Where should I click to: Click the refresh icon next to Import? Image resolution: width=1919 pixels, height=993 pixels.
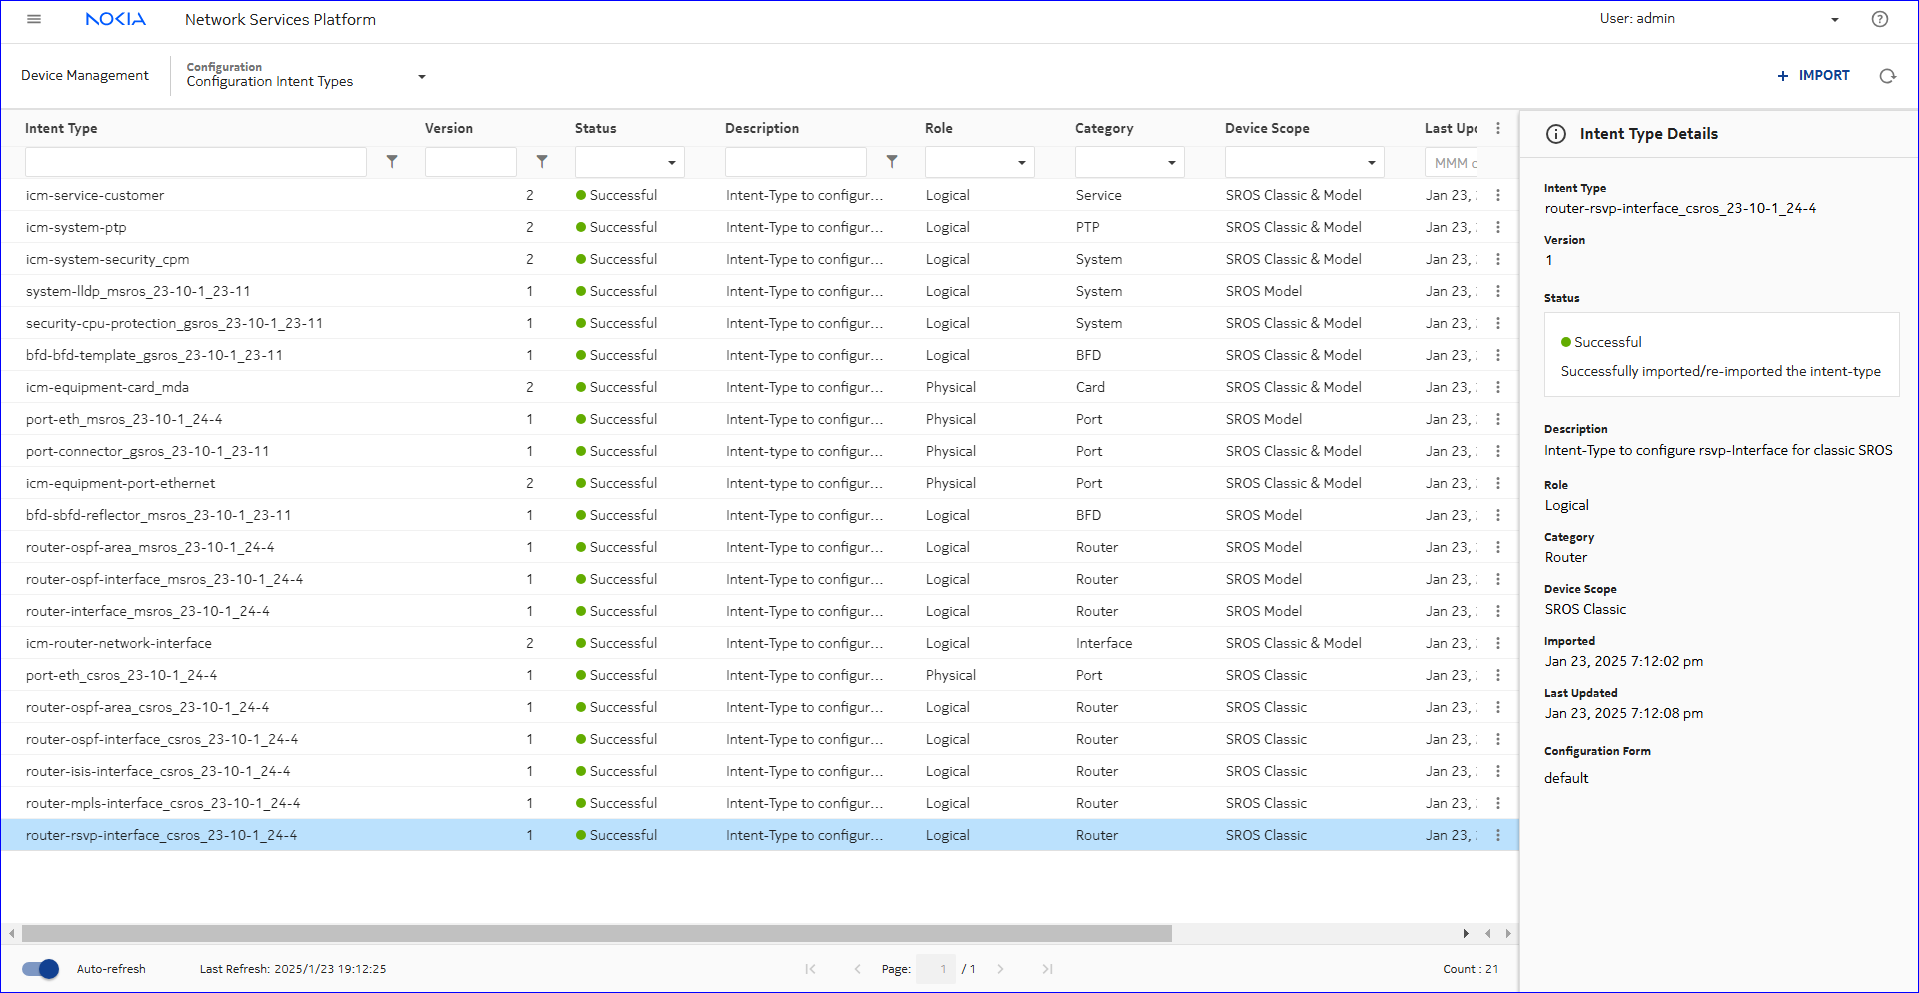tap(1887, 76)
